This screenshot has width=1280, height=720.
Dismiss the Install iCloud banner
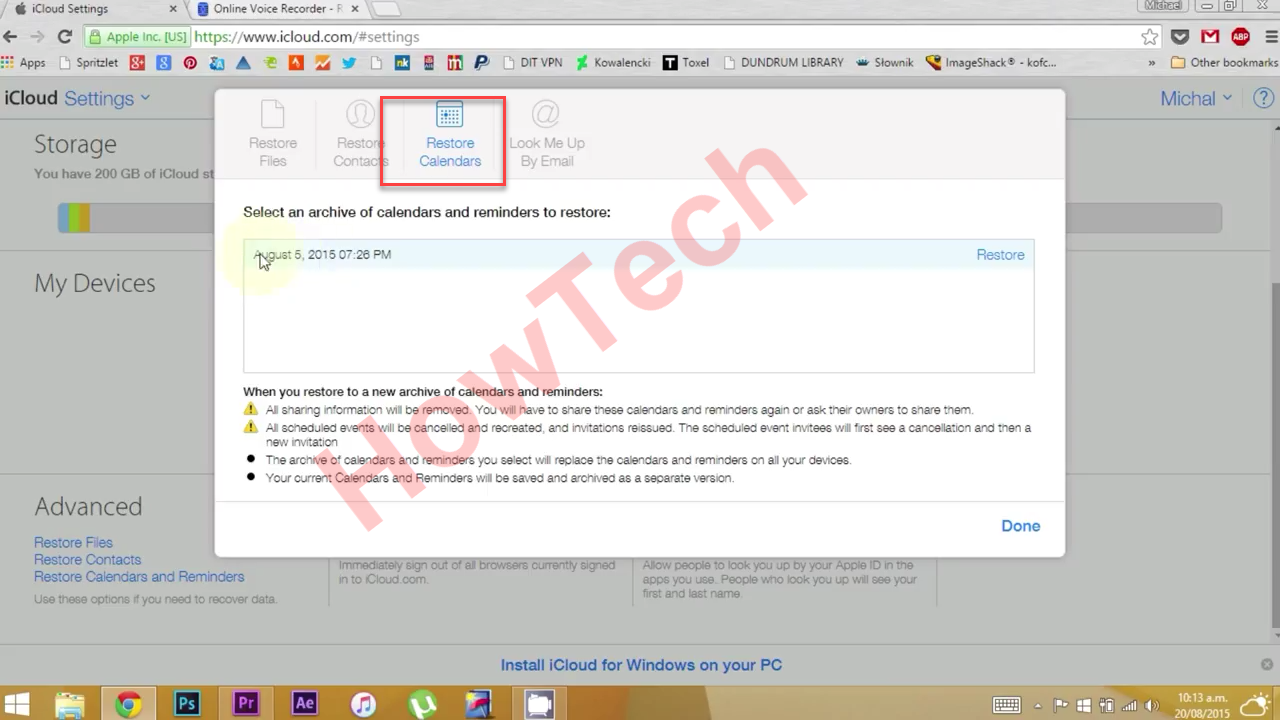(x=1266, y=665)
